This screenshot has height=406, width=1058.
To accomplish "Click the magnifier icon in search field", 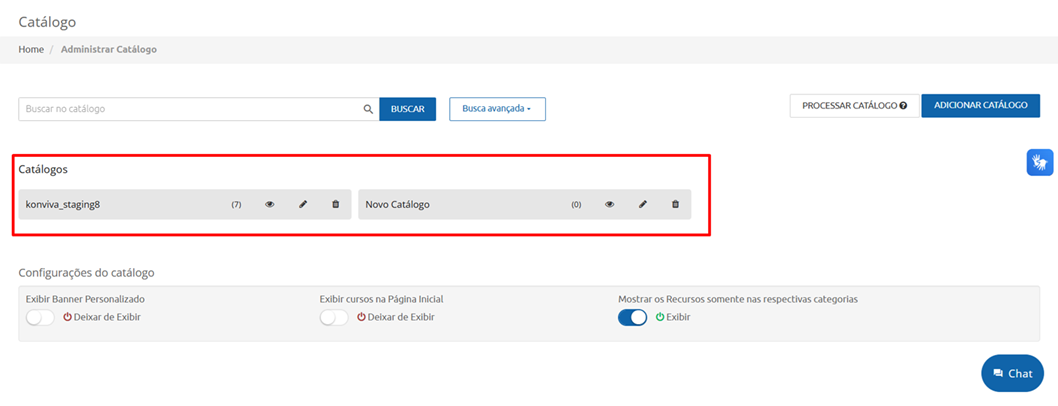I will (367, 109).
